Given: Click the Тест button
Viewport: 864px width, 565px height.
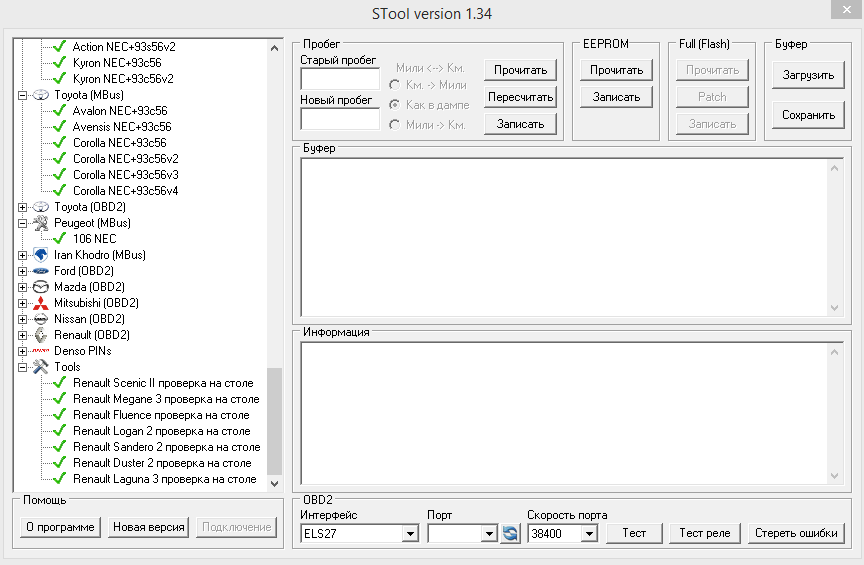Looking at the screenshot, I should click(634, 533).
